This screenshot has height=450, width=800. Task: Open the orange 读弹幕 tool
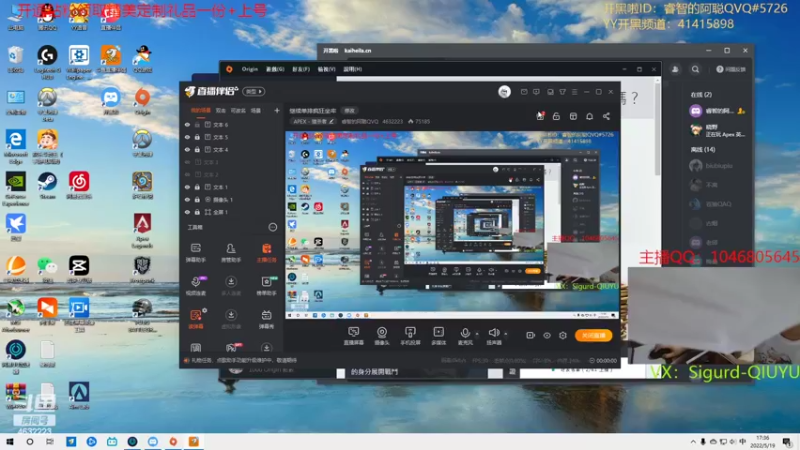[195, 319]
